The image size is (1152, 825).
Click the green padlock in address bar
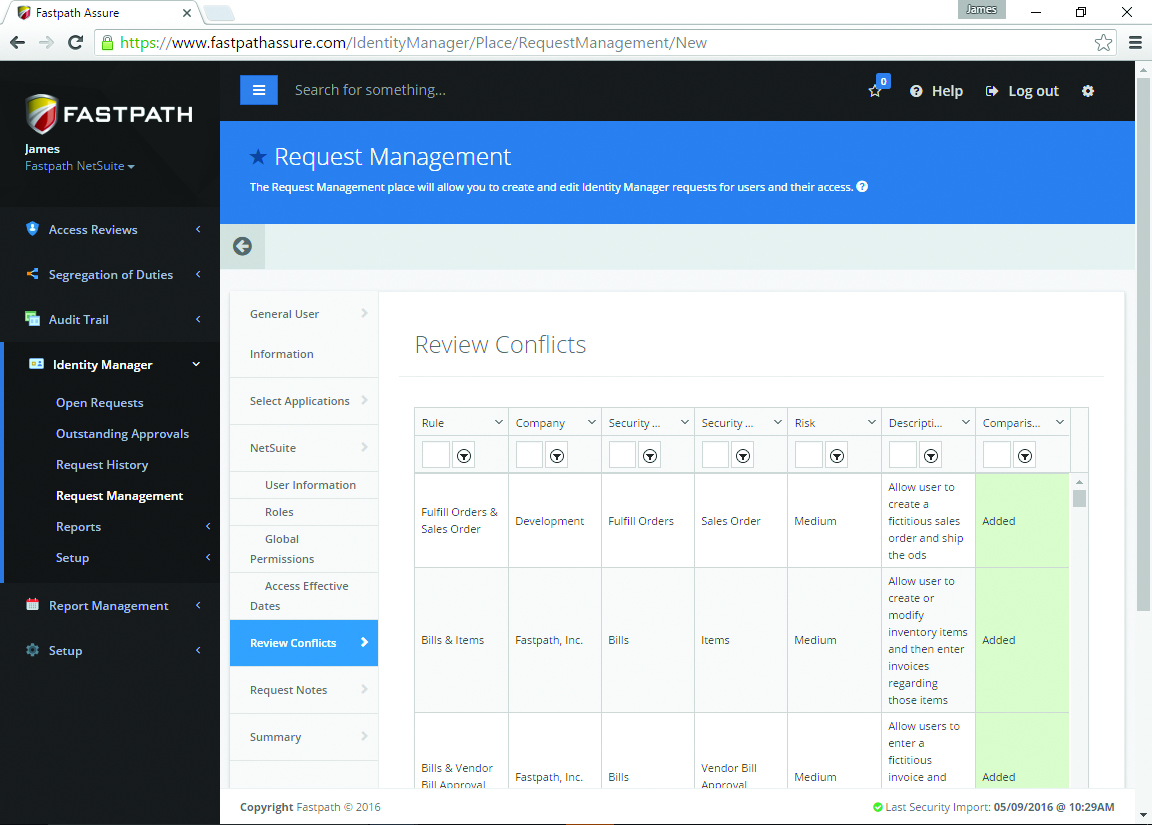click(x=107, y=43)
